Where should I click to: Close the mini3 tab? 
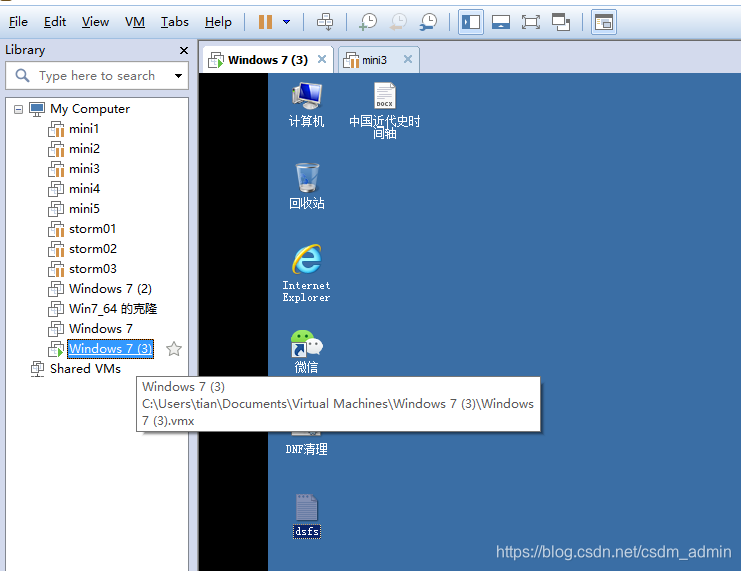(408, 59)
